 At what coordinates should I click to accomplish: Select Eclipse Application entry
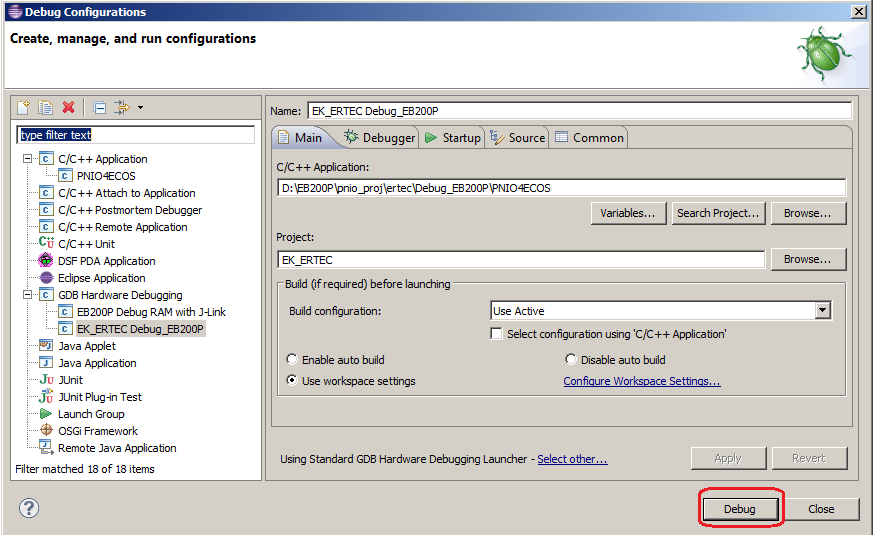tap(101, 278)
